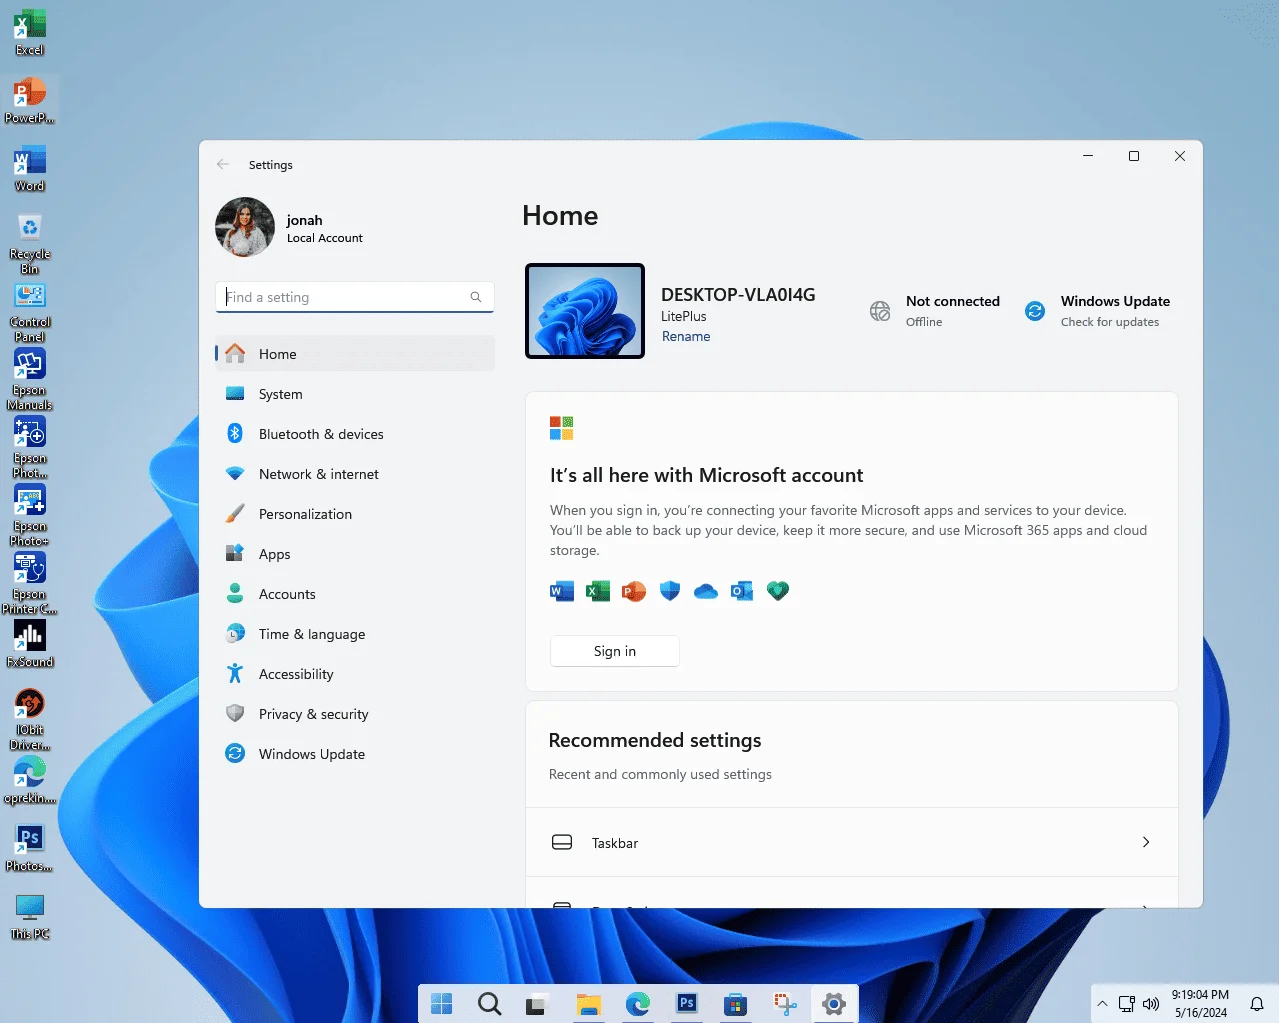Open Accounts settings
The image size is (1279, 1023).
354,594
